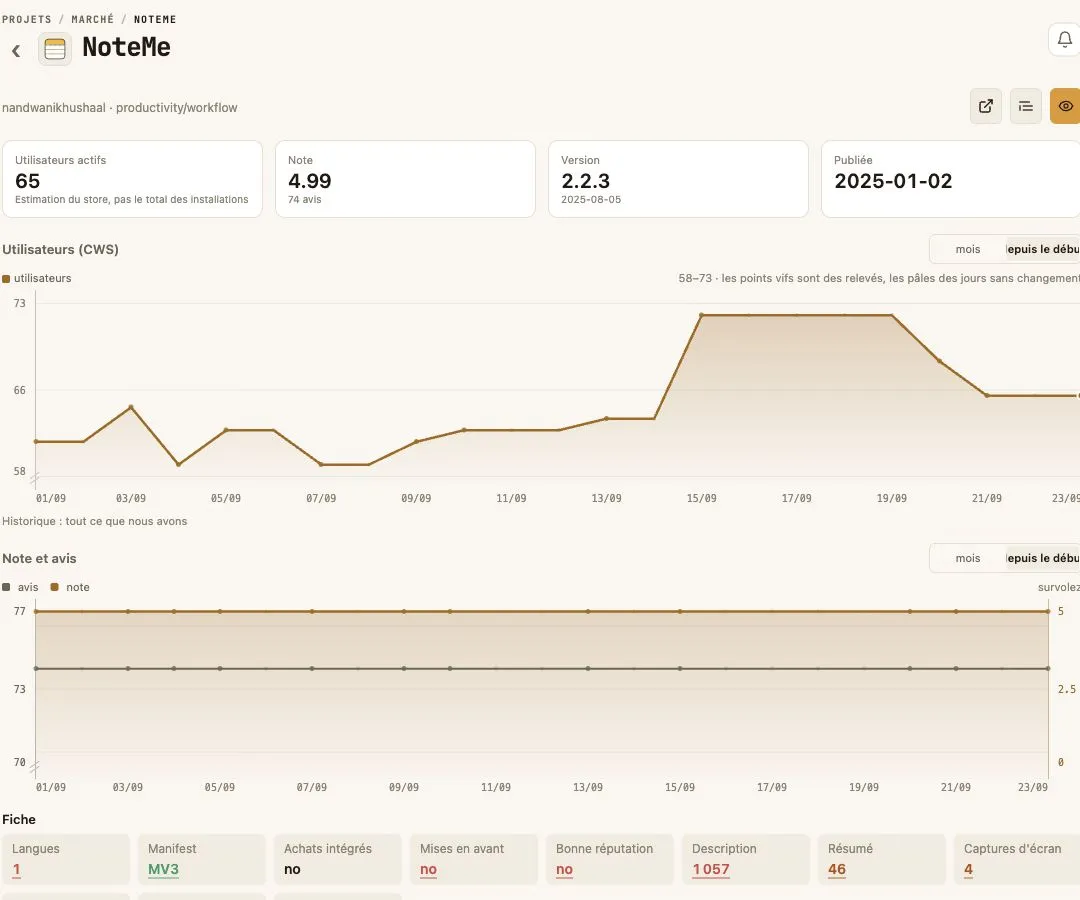Click the avis line point at 15/09
Image resolution: width=1080 pixels, height=900 pixels.
pos(680,669)
